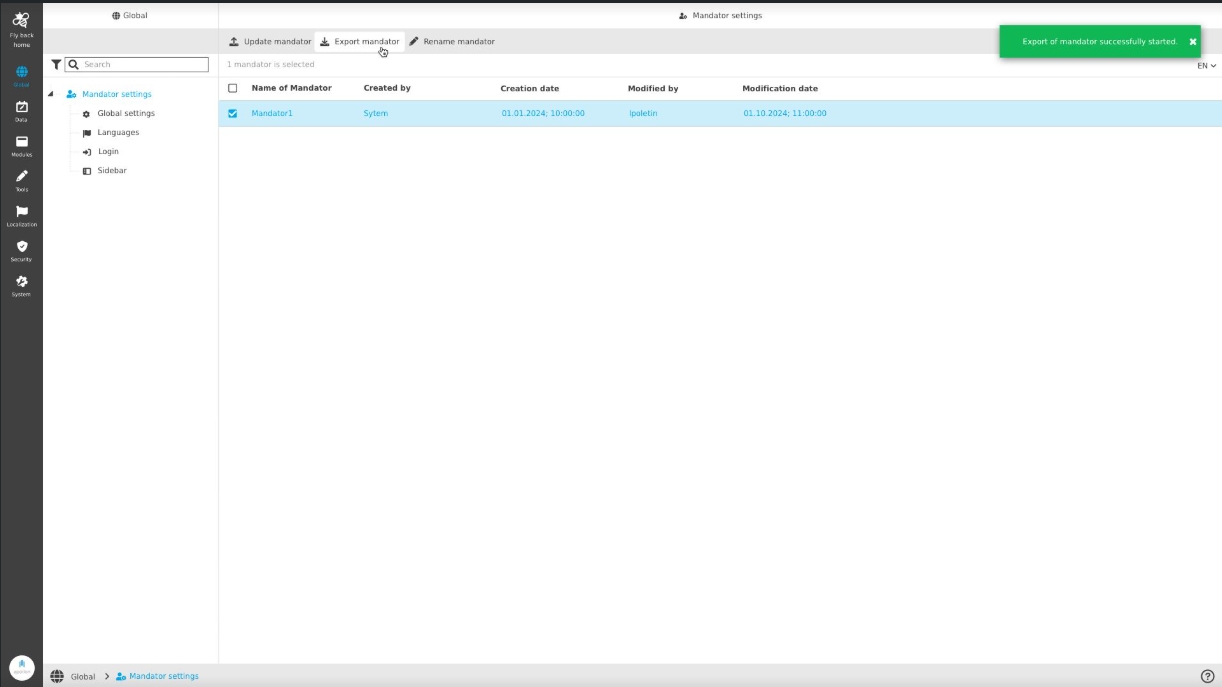Open the System gear icon in the sidebar
1222x687 pixels.
tap(22, 281)
